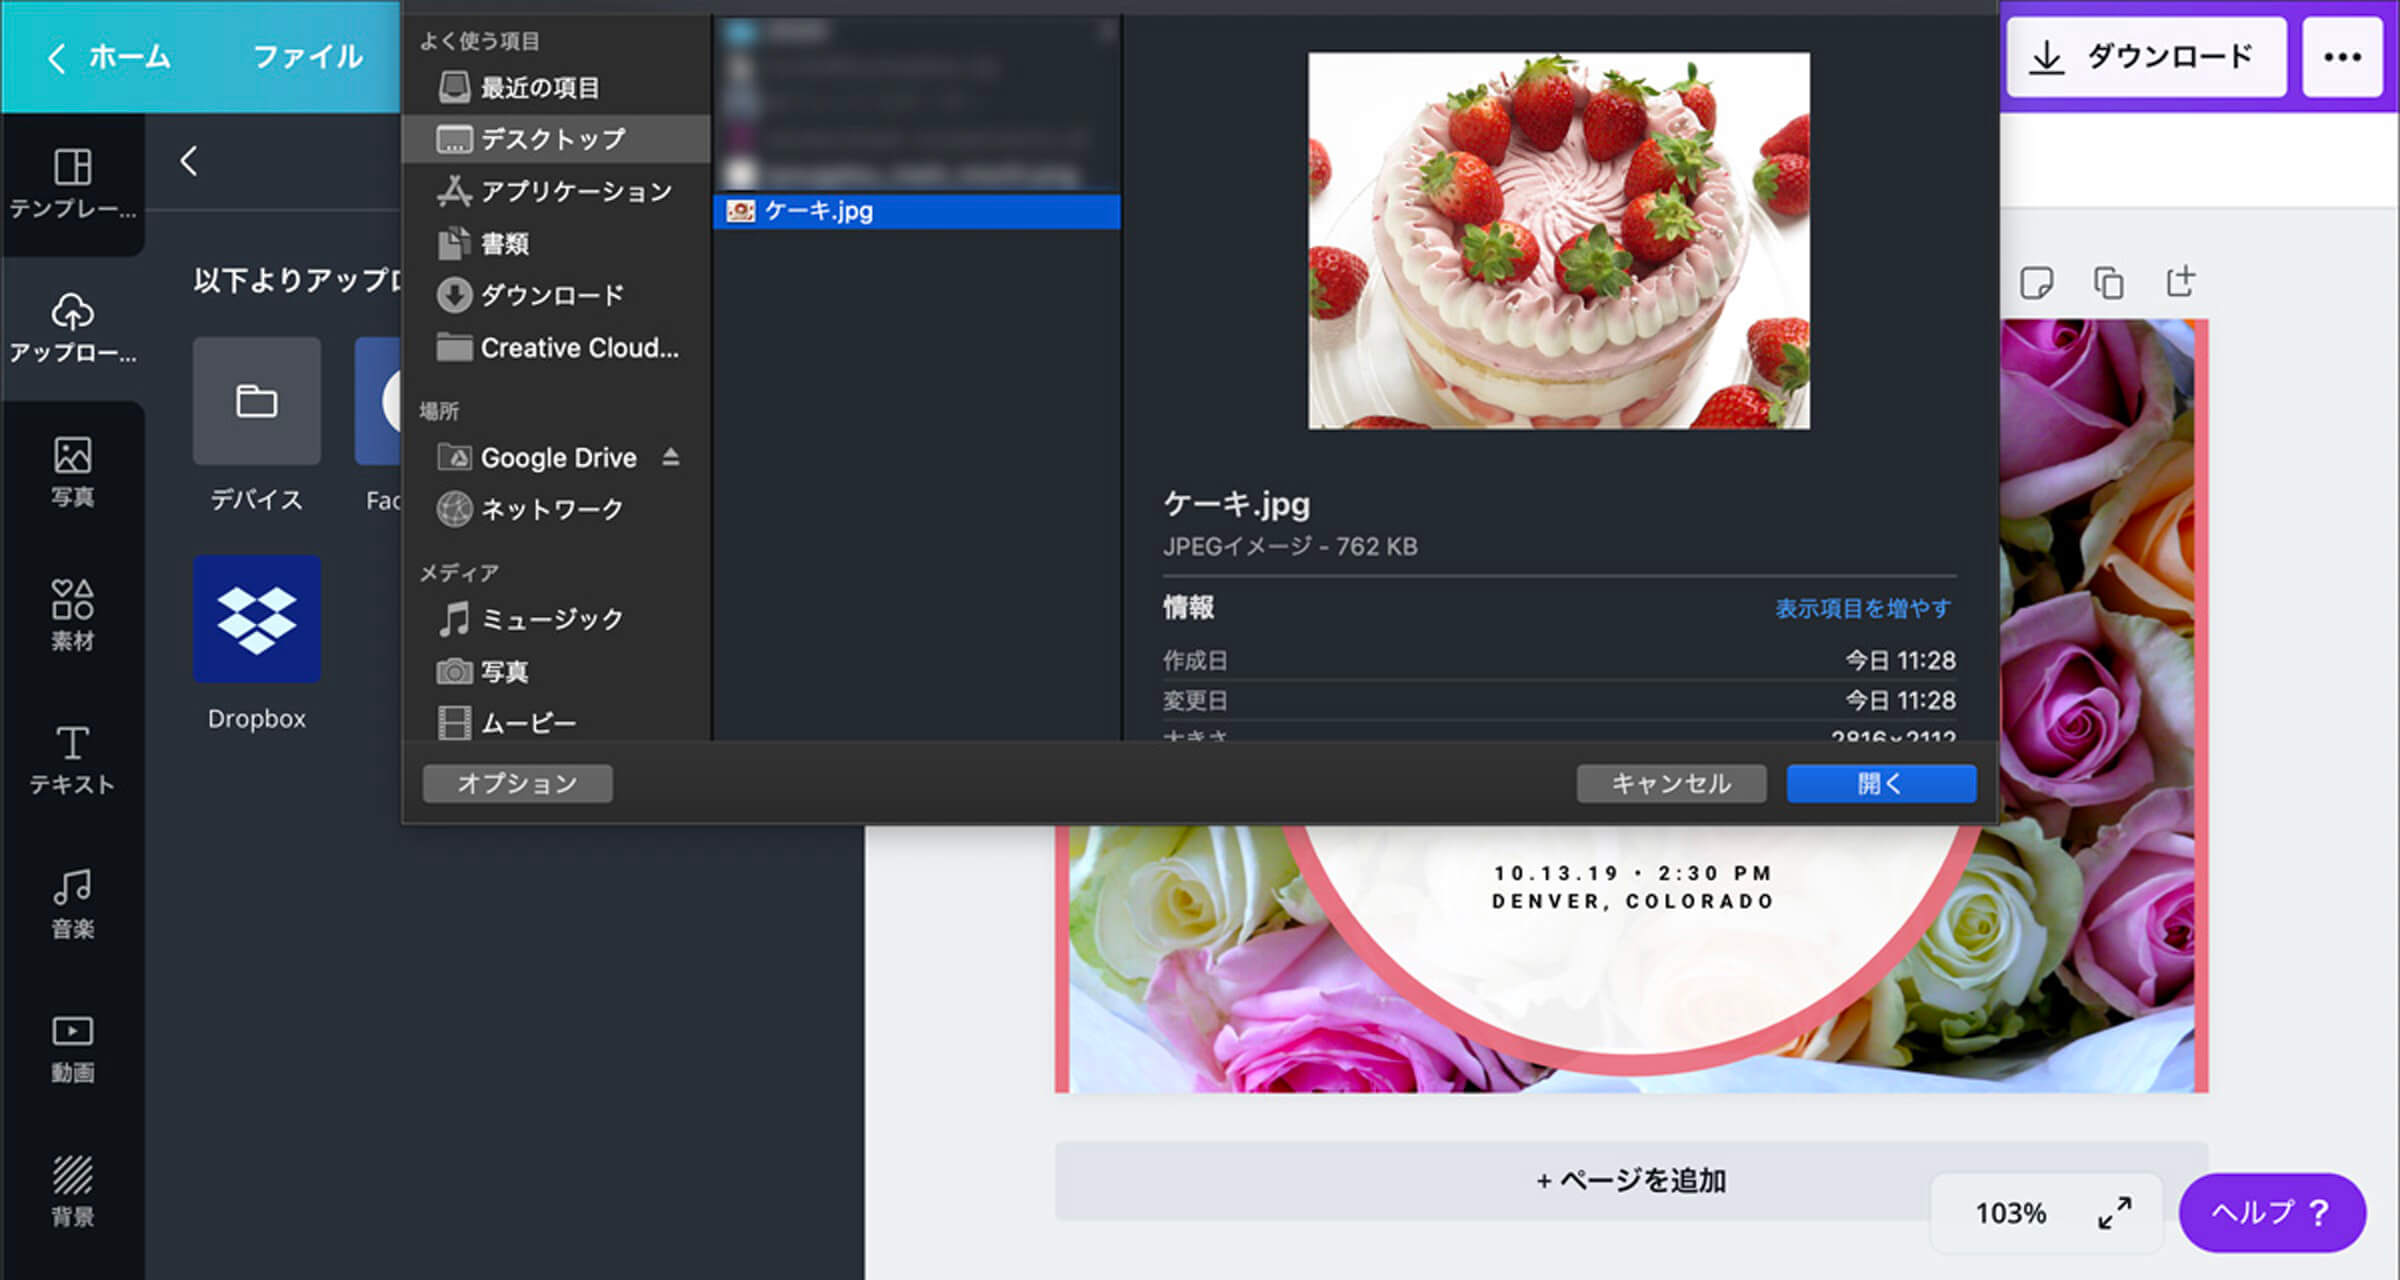Eject Google Drive in file dialog sidebar
The height and width of the screenshot is (1280, 2400).
pyautogui.click(x=671, y=457)
